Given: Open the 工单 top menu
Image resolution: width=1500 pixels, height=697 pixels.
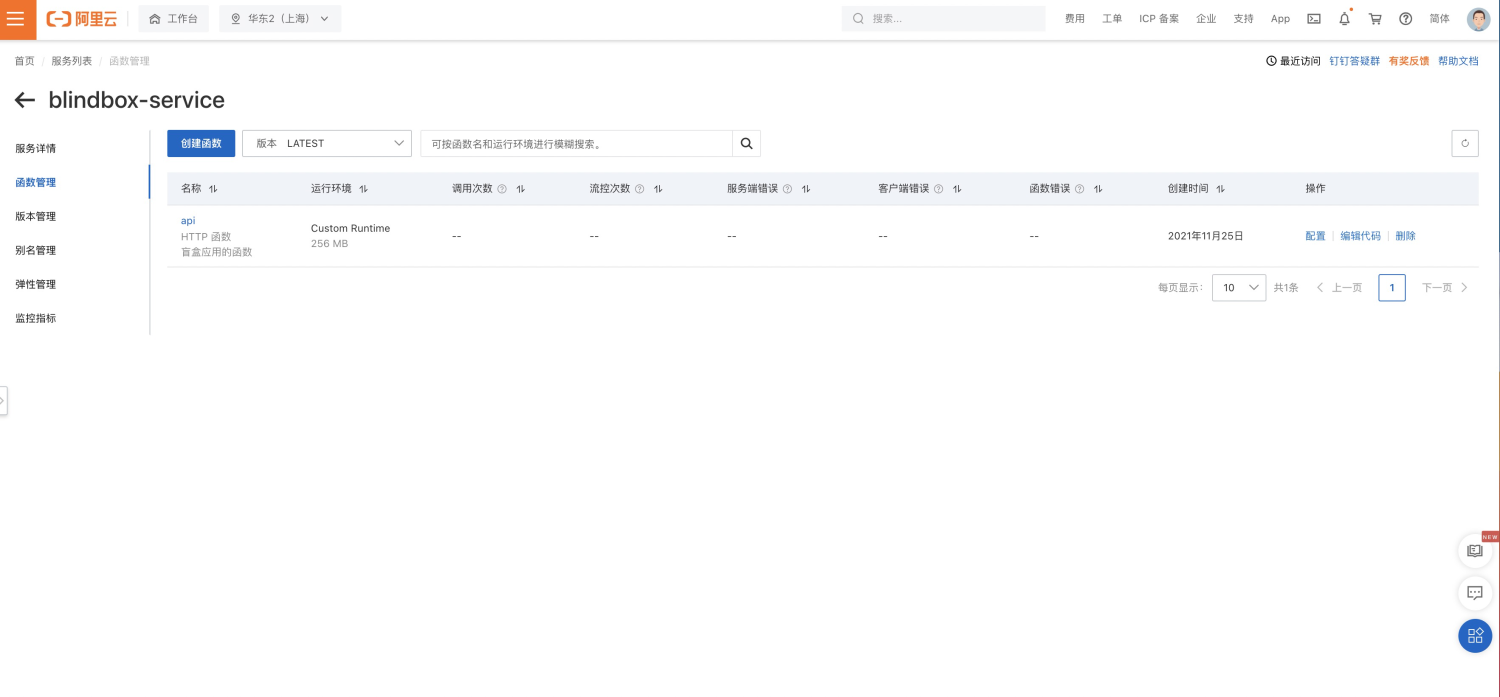Looking at the screenshot, I should tap(1112, 19).
